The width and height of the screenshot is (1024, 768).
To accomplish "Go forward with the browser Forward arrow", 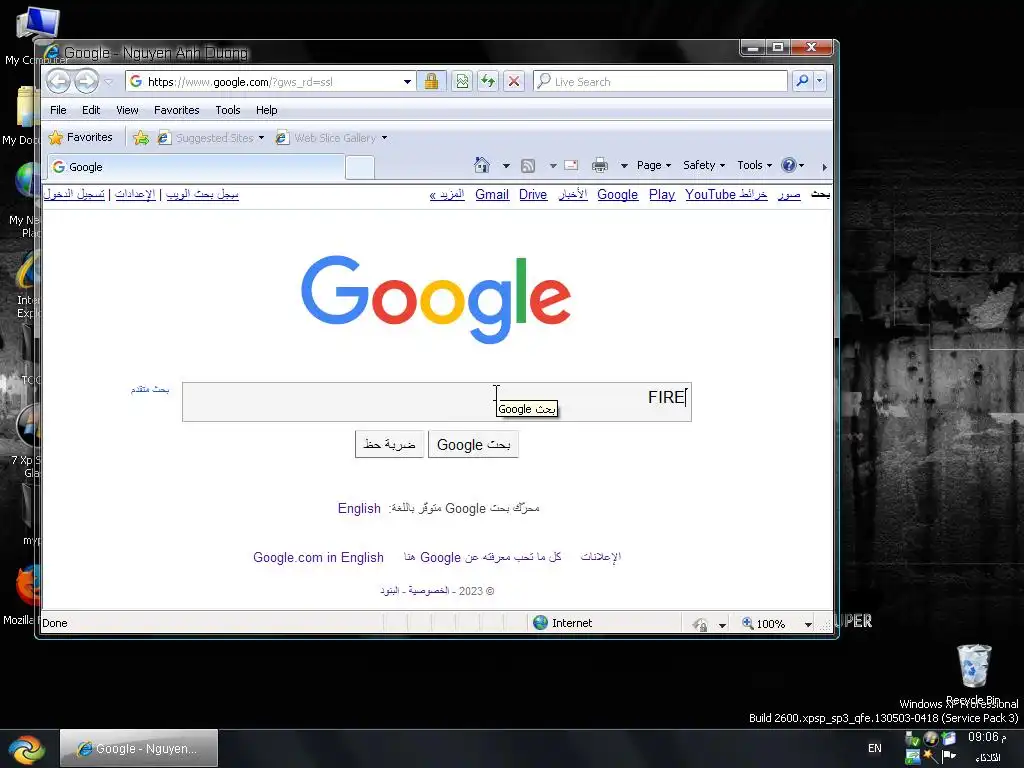I will 86,82.
